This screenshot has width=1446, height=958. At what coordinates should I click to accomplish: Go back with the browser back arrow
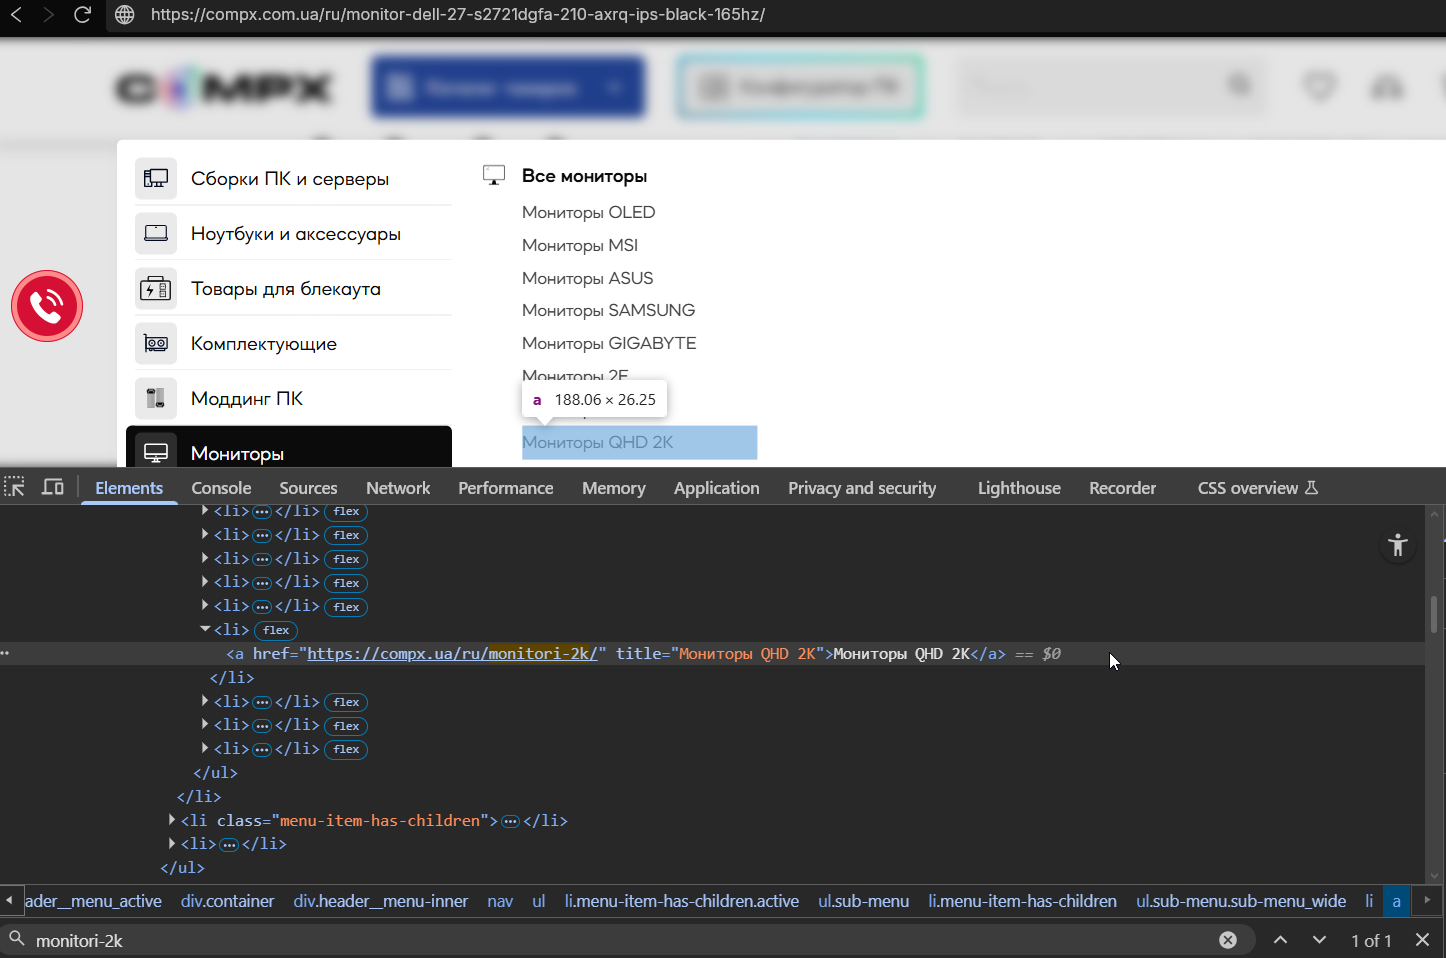click(16, 15)
